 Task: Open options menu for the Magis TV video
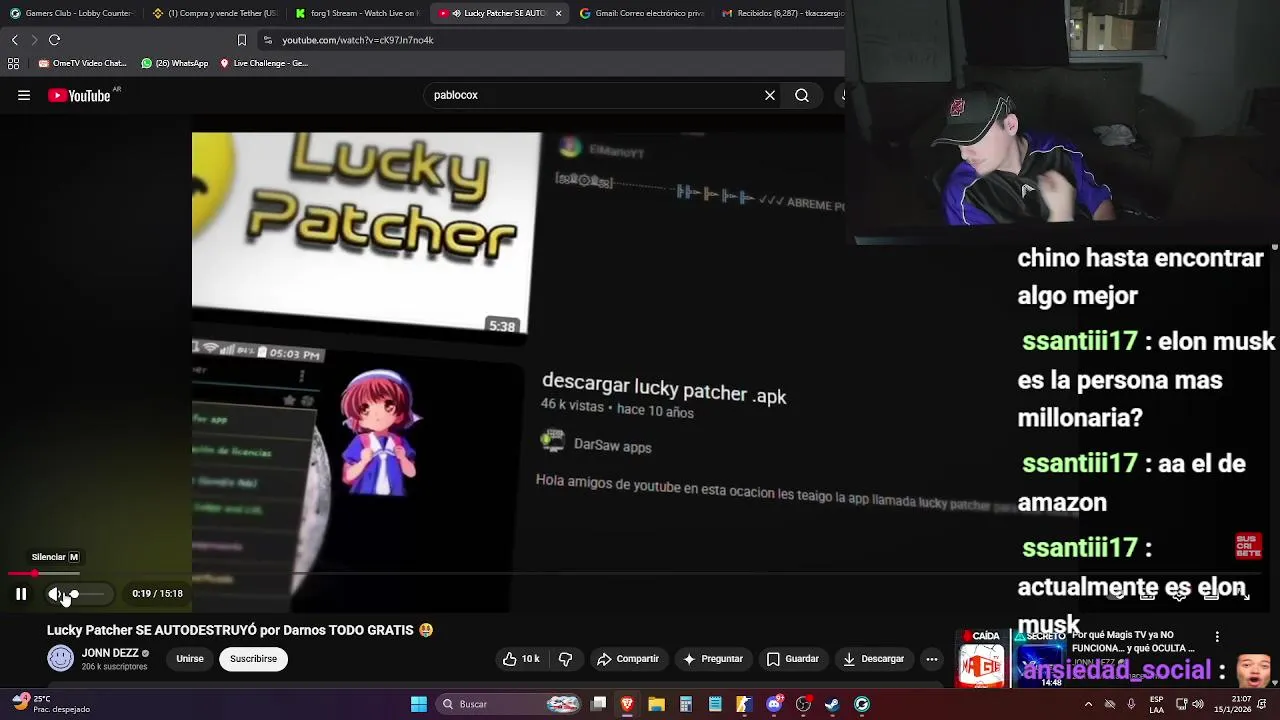(x=1217, y=637)
